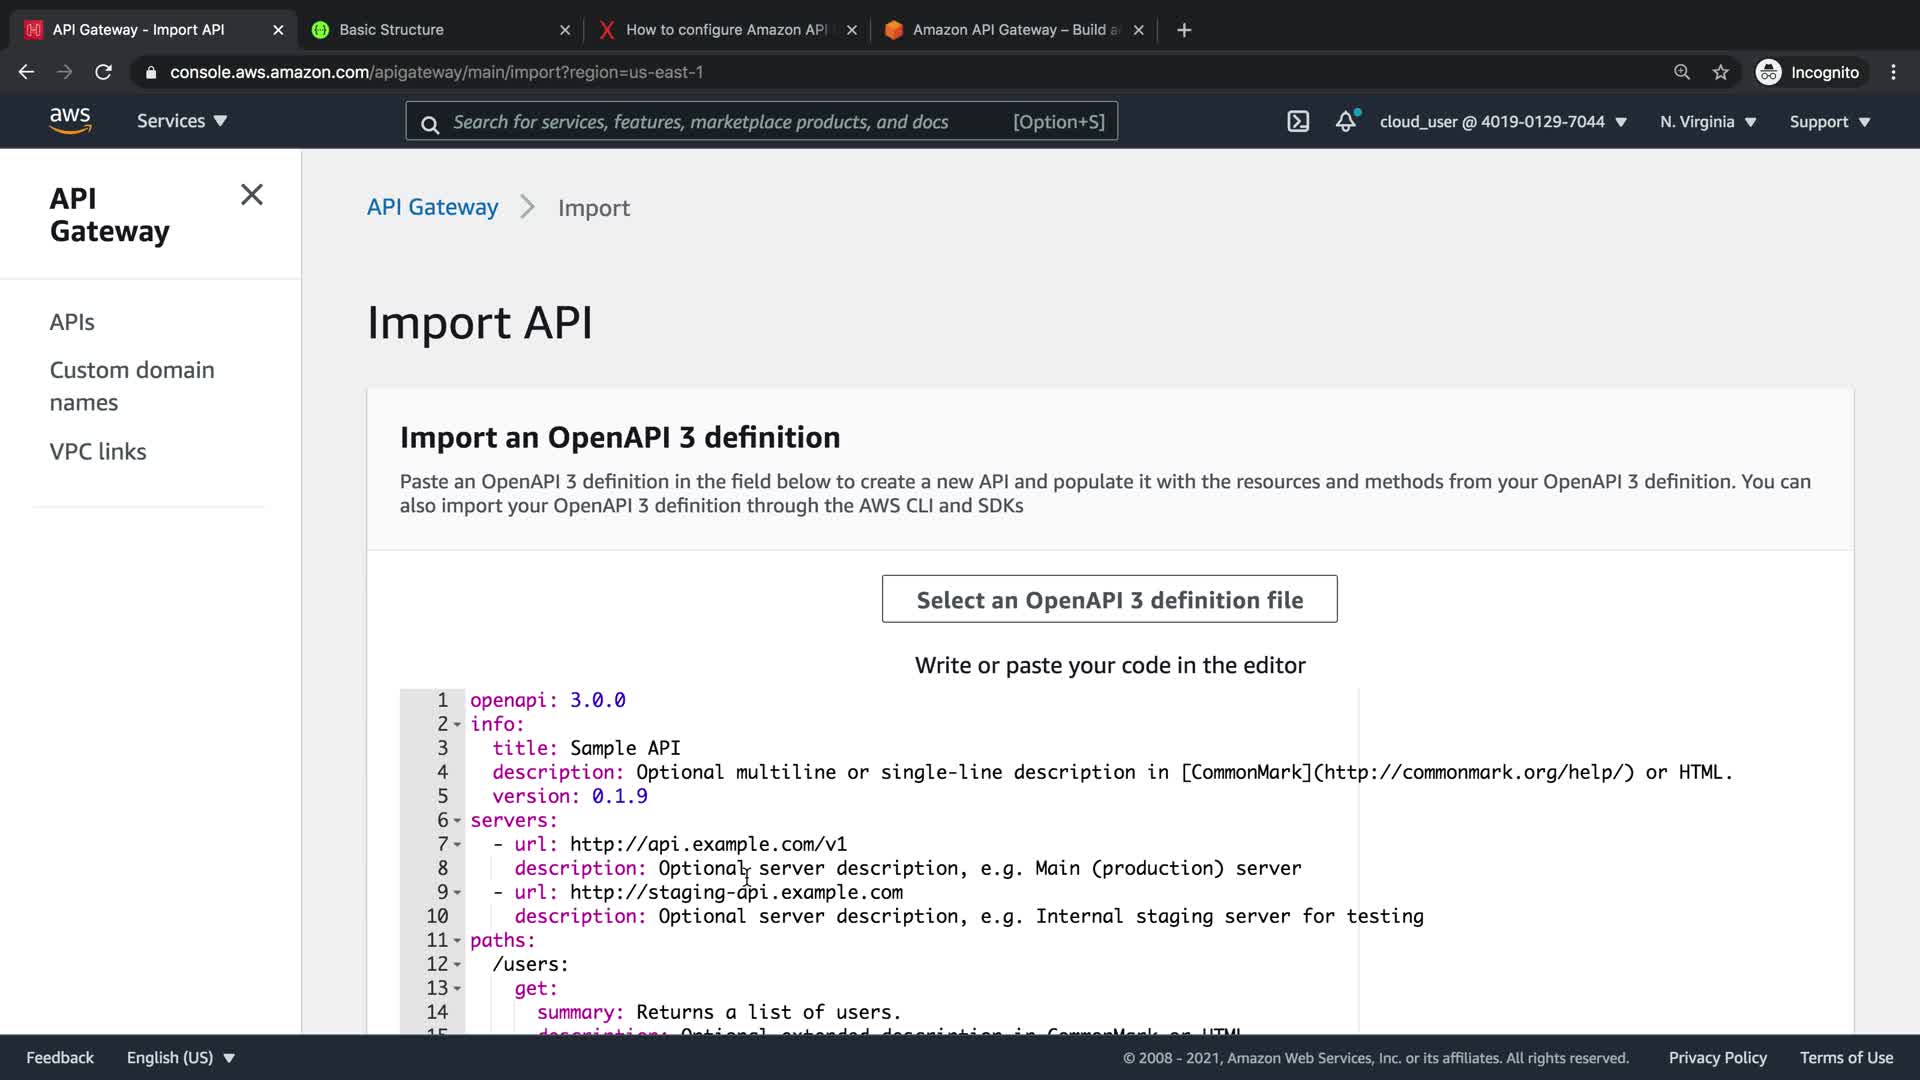Open cloud_user account dropdown
The width and height of the screenshot is (1920, 1080).
[1503, 122]
